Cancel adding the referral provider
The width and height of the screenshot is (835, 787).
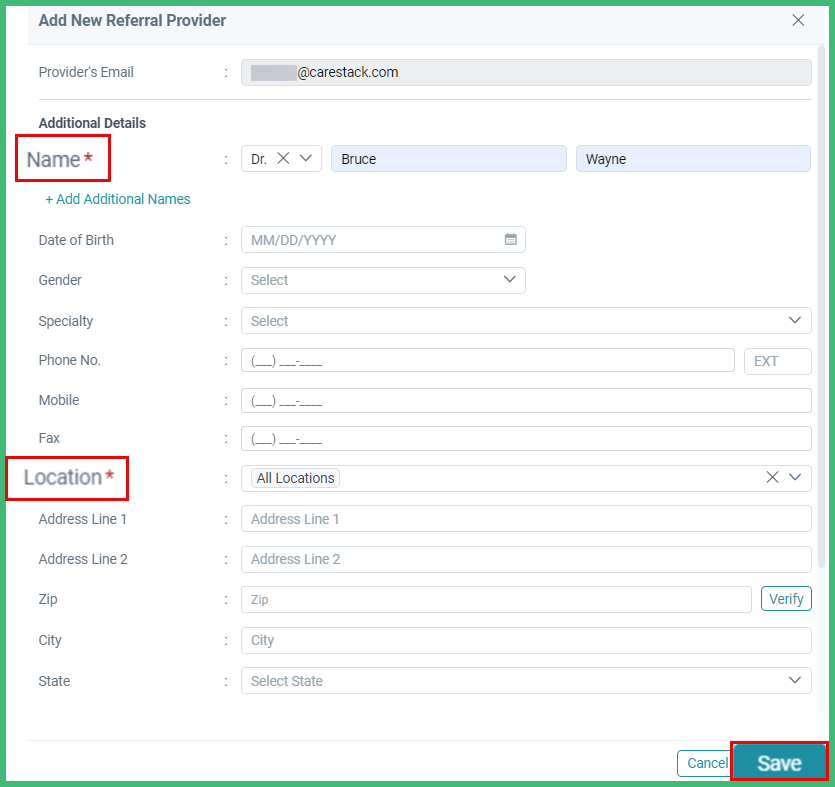(x=707, y=763)
